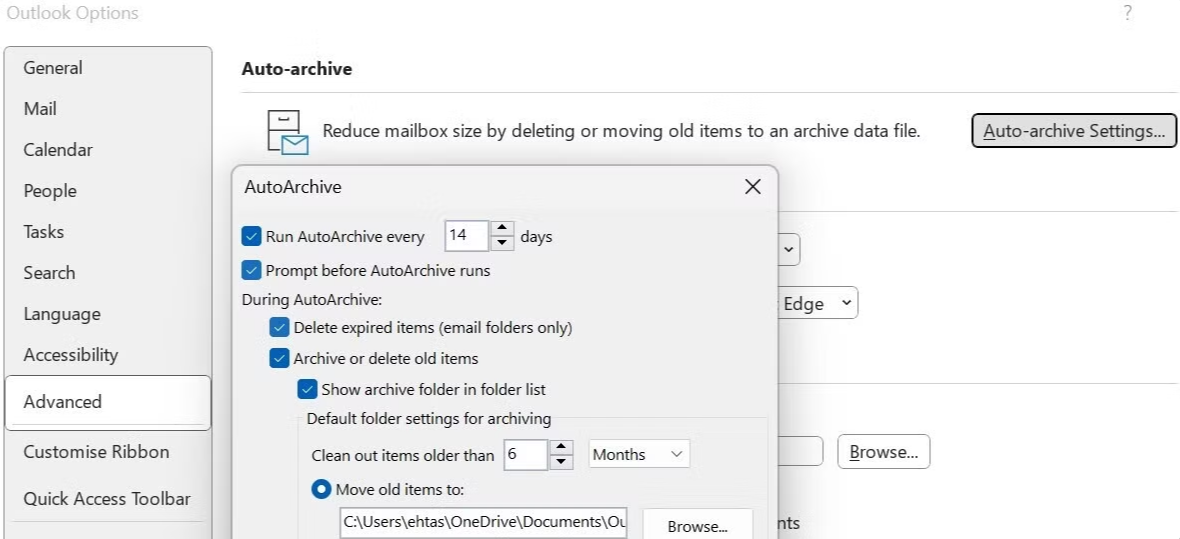Click the AutoArchive days number field
This screenshot has height=539, width=1180.
point(467,236)
